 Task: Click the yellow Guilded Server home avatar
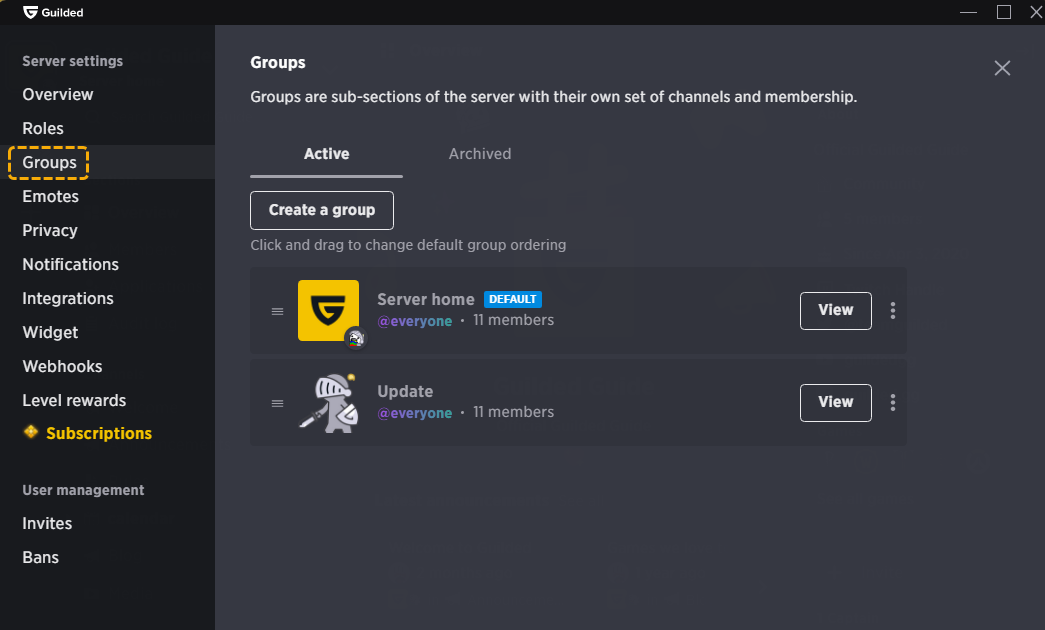328,310
